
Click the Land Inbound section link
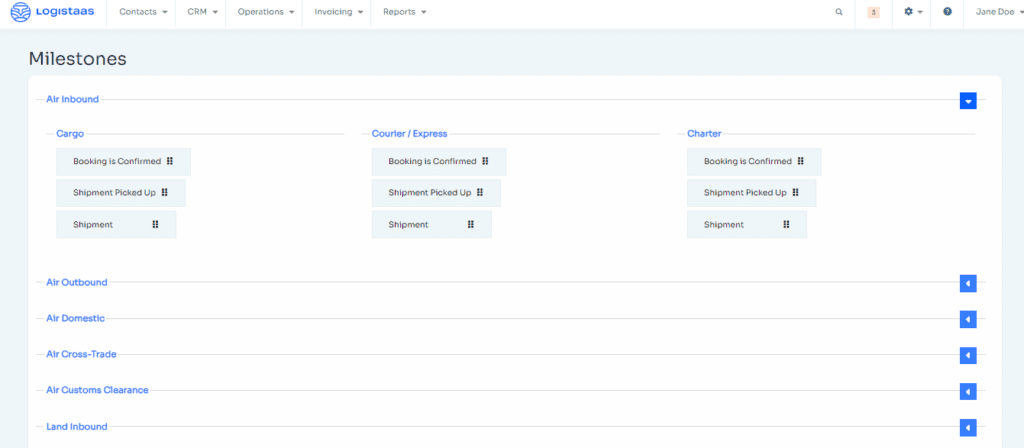76,426
